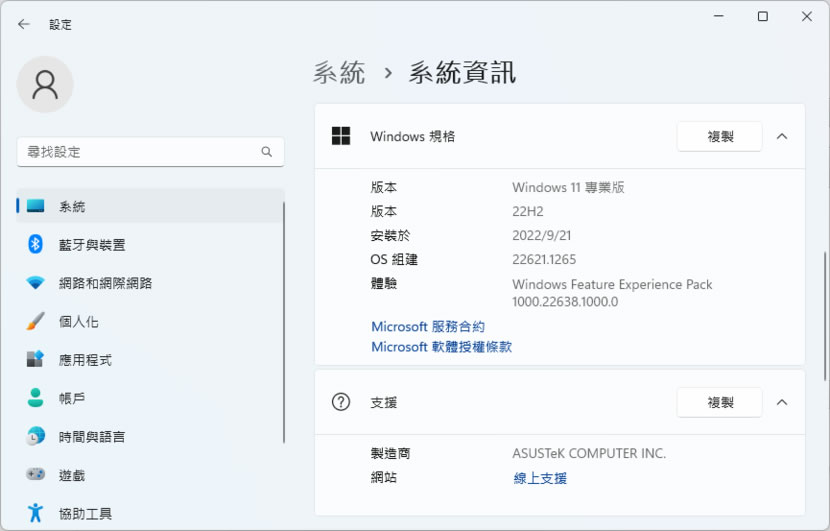Viewport: 830px width, 531px height.
Task: Click the sidebar navigation scrollbar
Action: coord(284,322)
